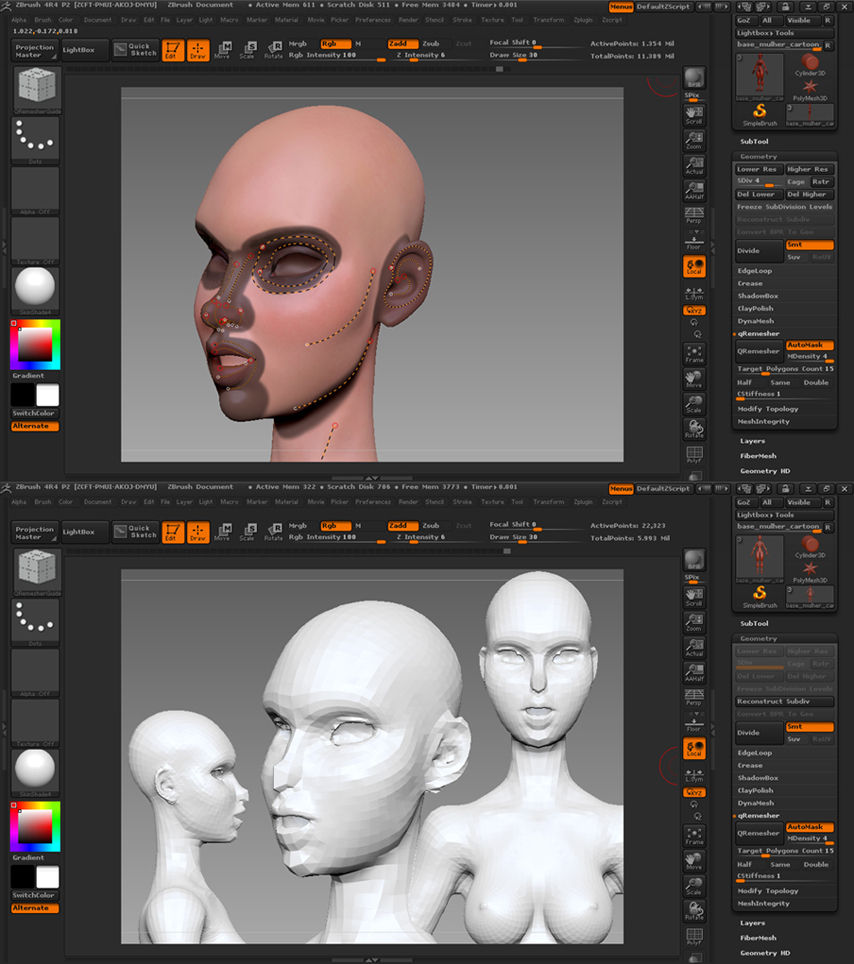Image resolution: width=854 pixels, height=964 pixels.
Task: Toggle Local transformations in top window
Action: 694,267
